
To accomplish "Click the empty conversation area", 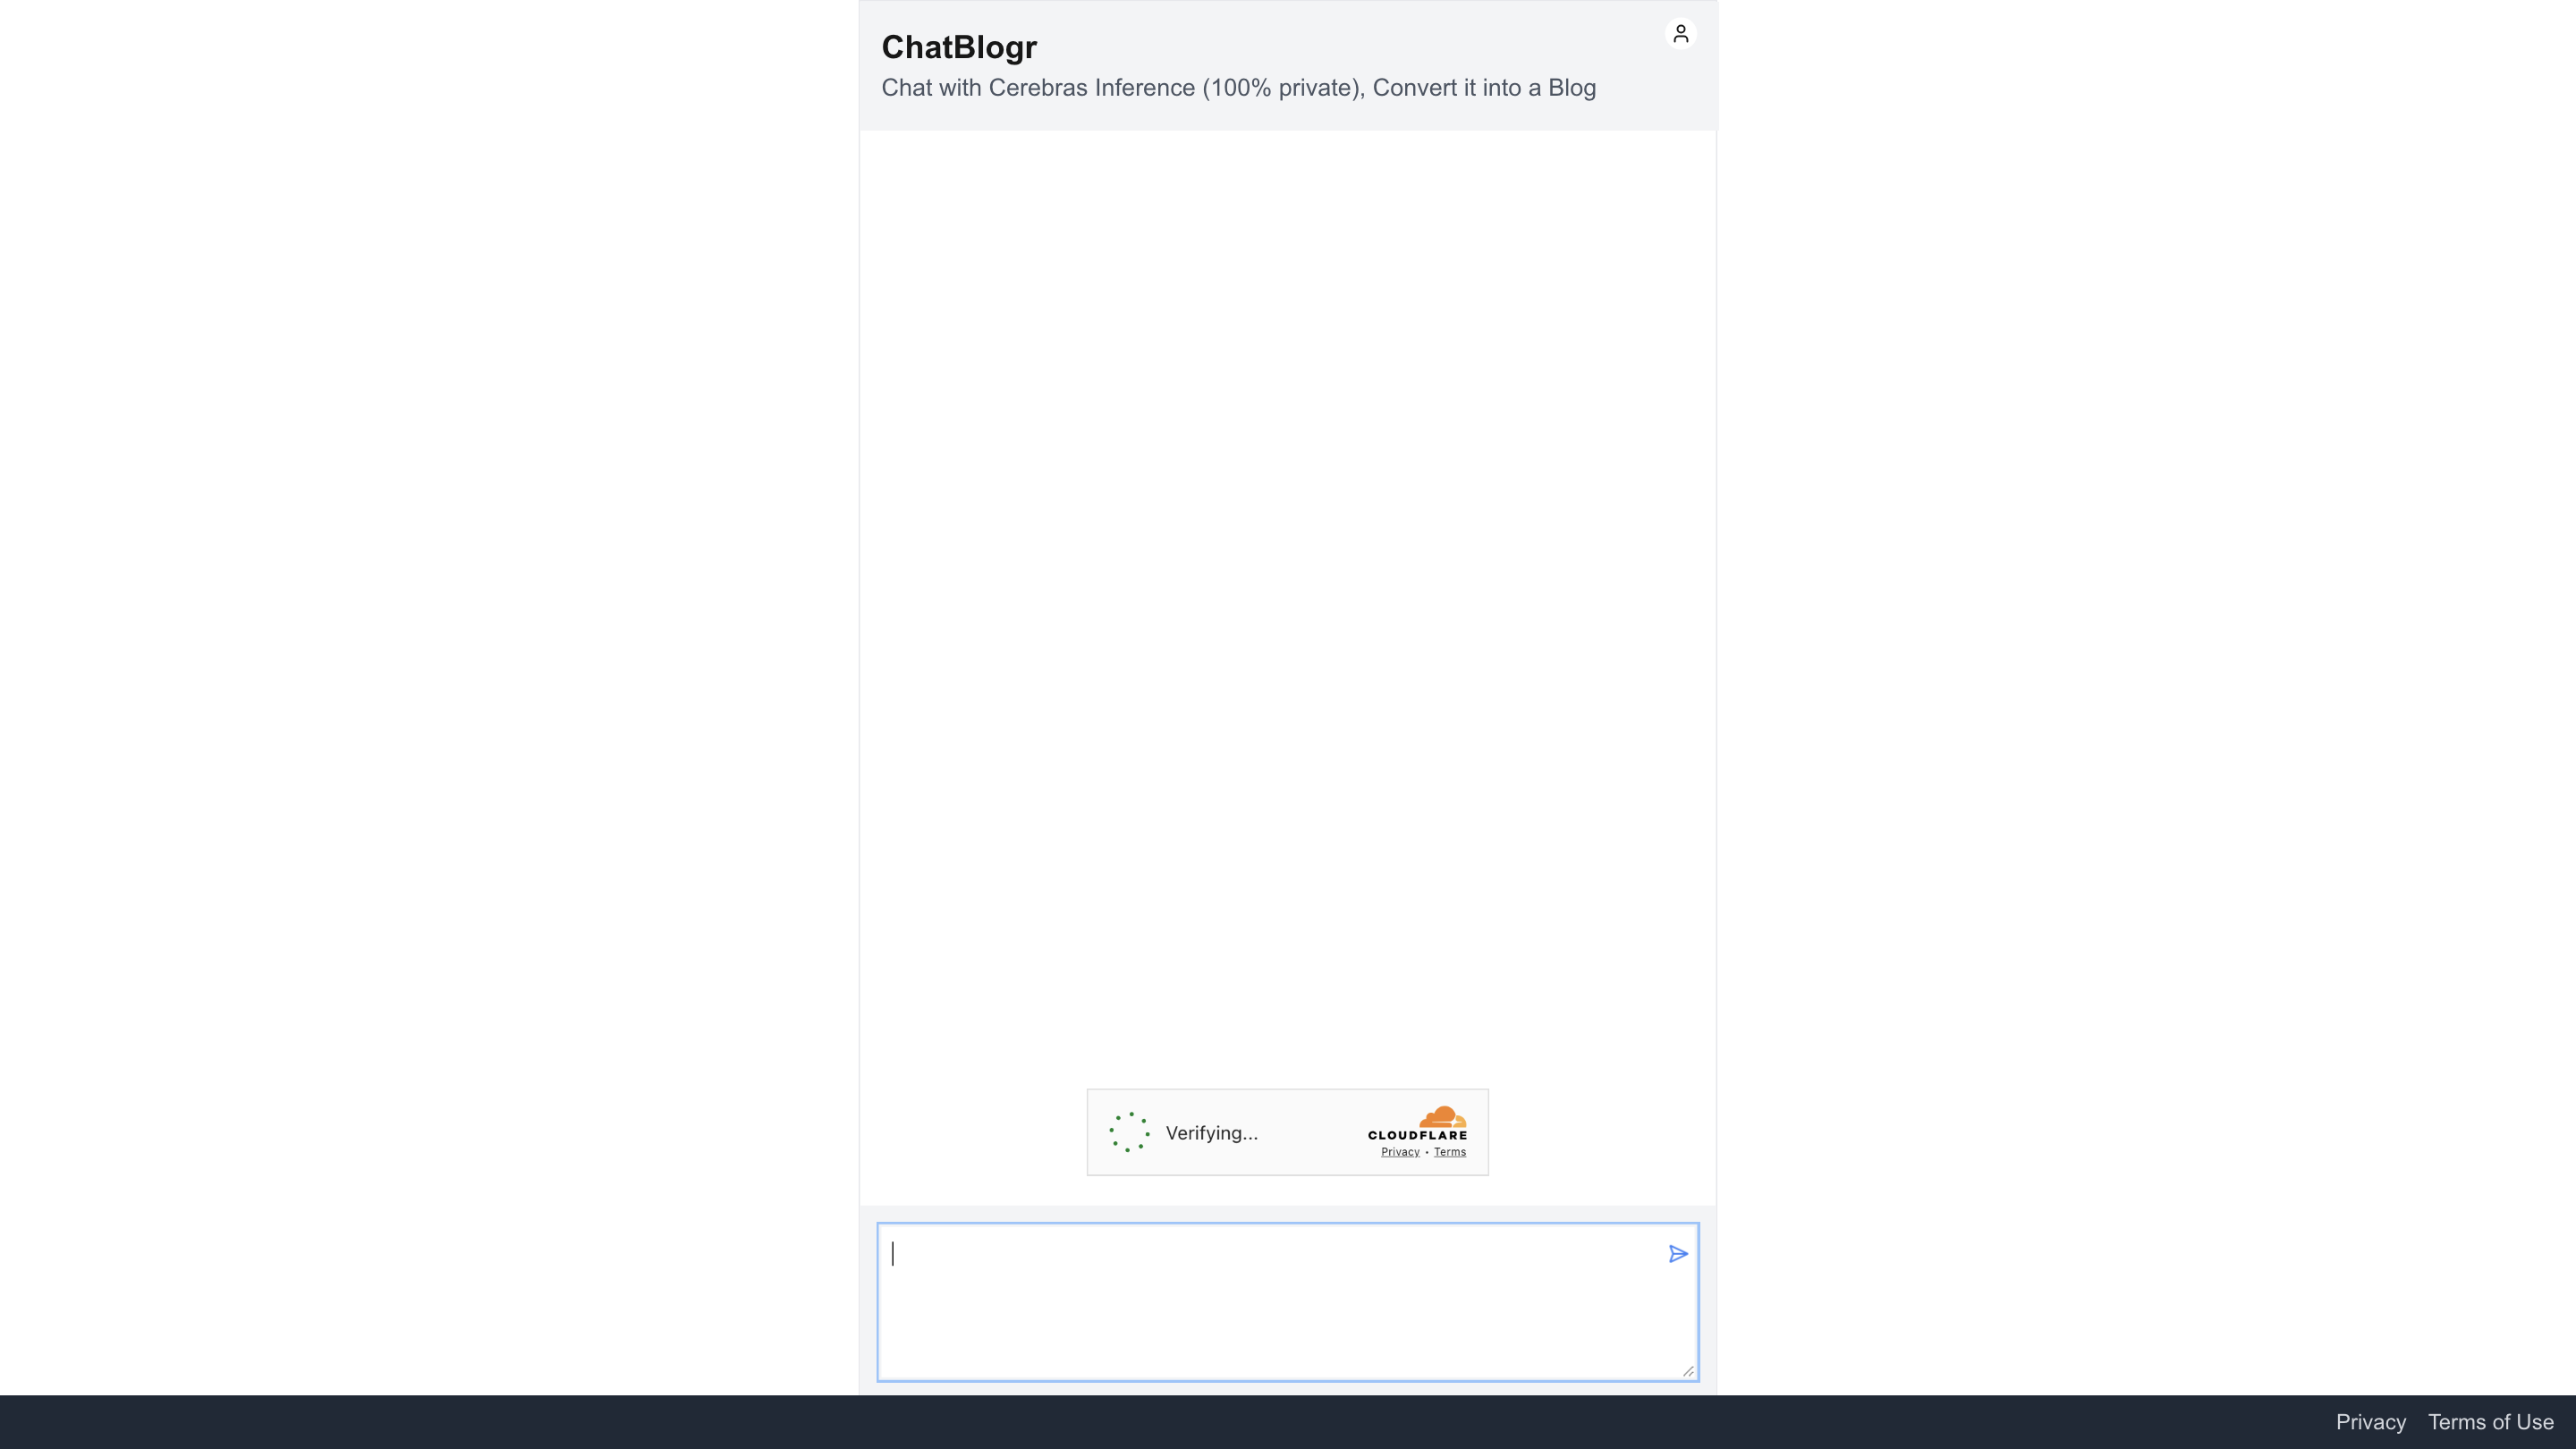I will (1288, 600).
